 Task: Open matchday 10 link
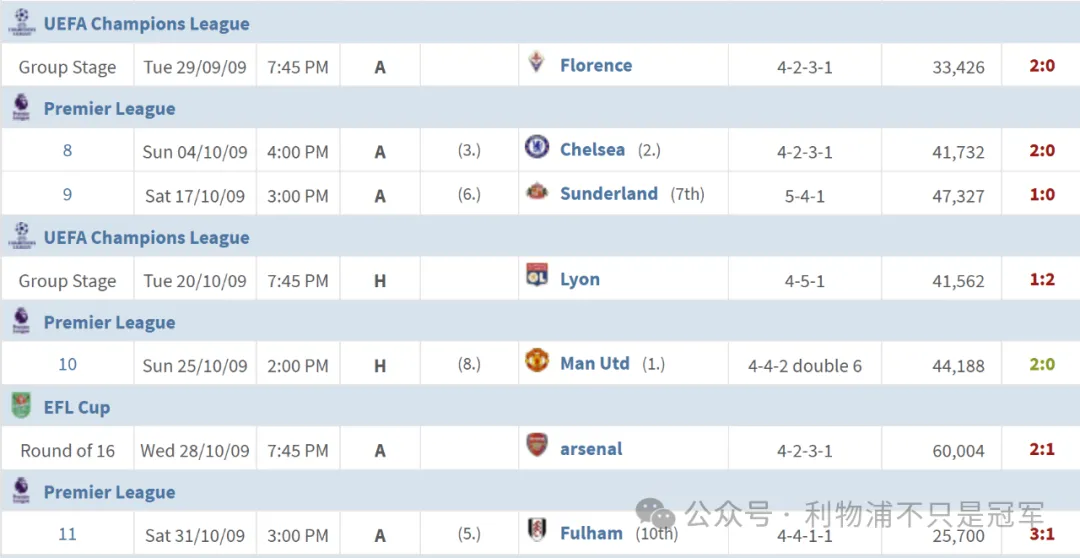pos(67,364)
